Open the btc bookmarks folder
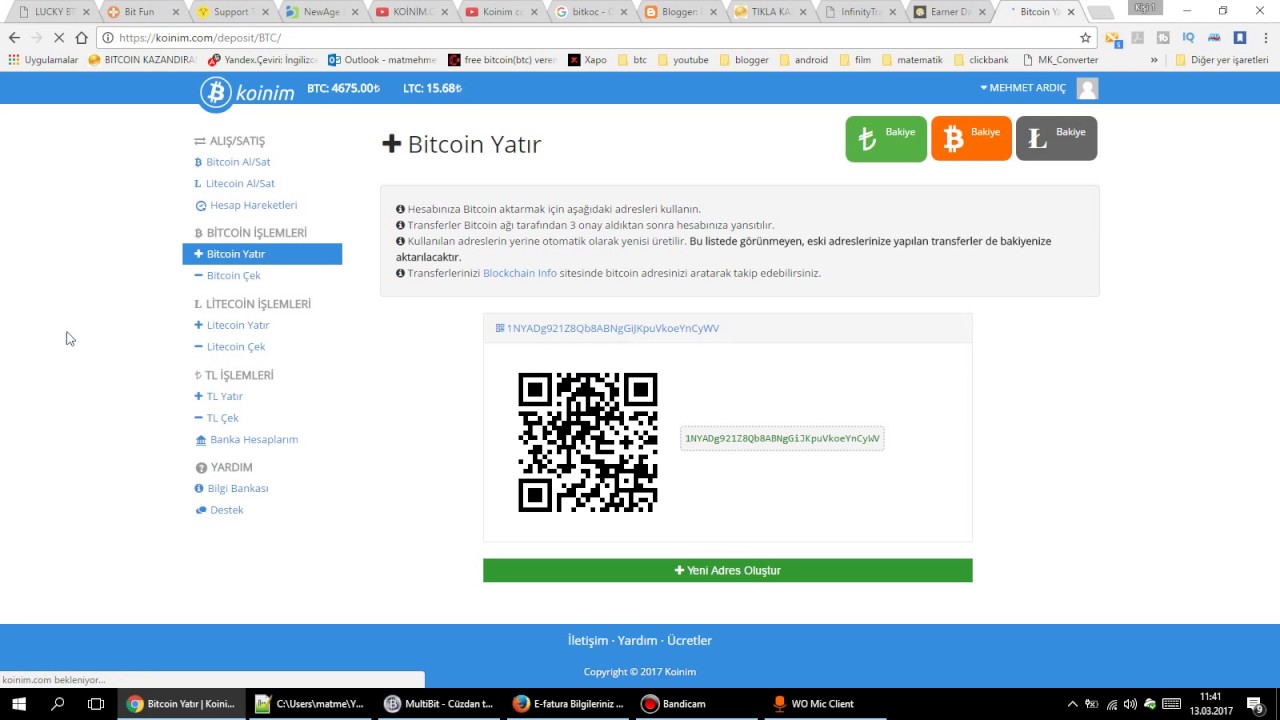This screenshot has width=1280, height=720. click(632, 60)
